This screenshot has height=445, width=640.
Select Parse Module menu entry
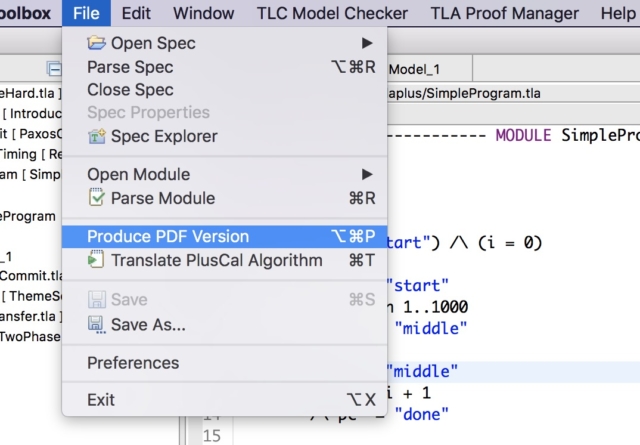click(x=224, y=198)
